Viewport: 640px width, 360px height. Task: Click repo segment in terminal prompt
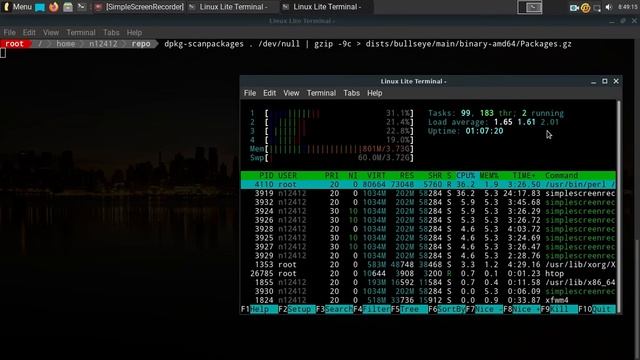click(141, 44)
